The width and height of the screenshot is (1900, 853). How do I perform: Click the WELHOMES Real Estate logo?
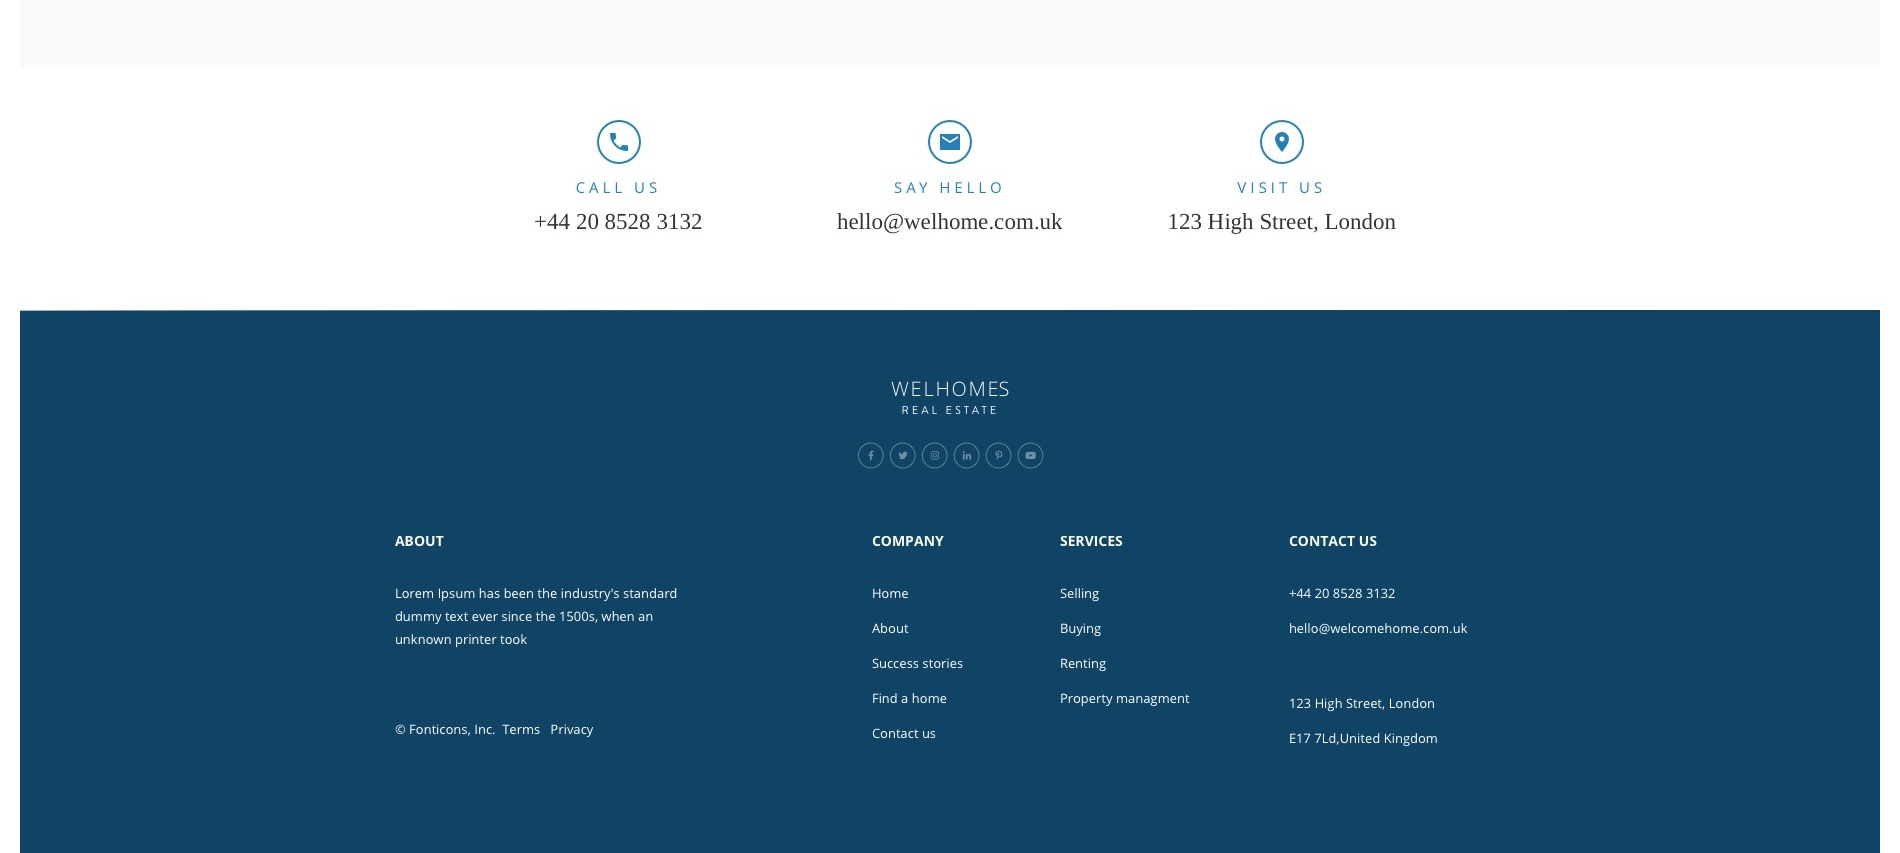click(x=949, y=396)
